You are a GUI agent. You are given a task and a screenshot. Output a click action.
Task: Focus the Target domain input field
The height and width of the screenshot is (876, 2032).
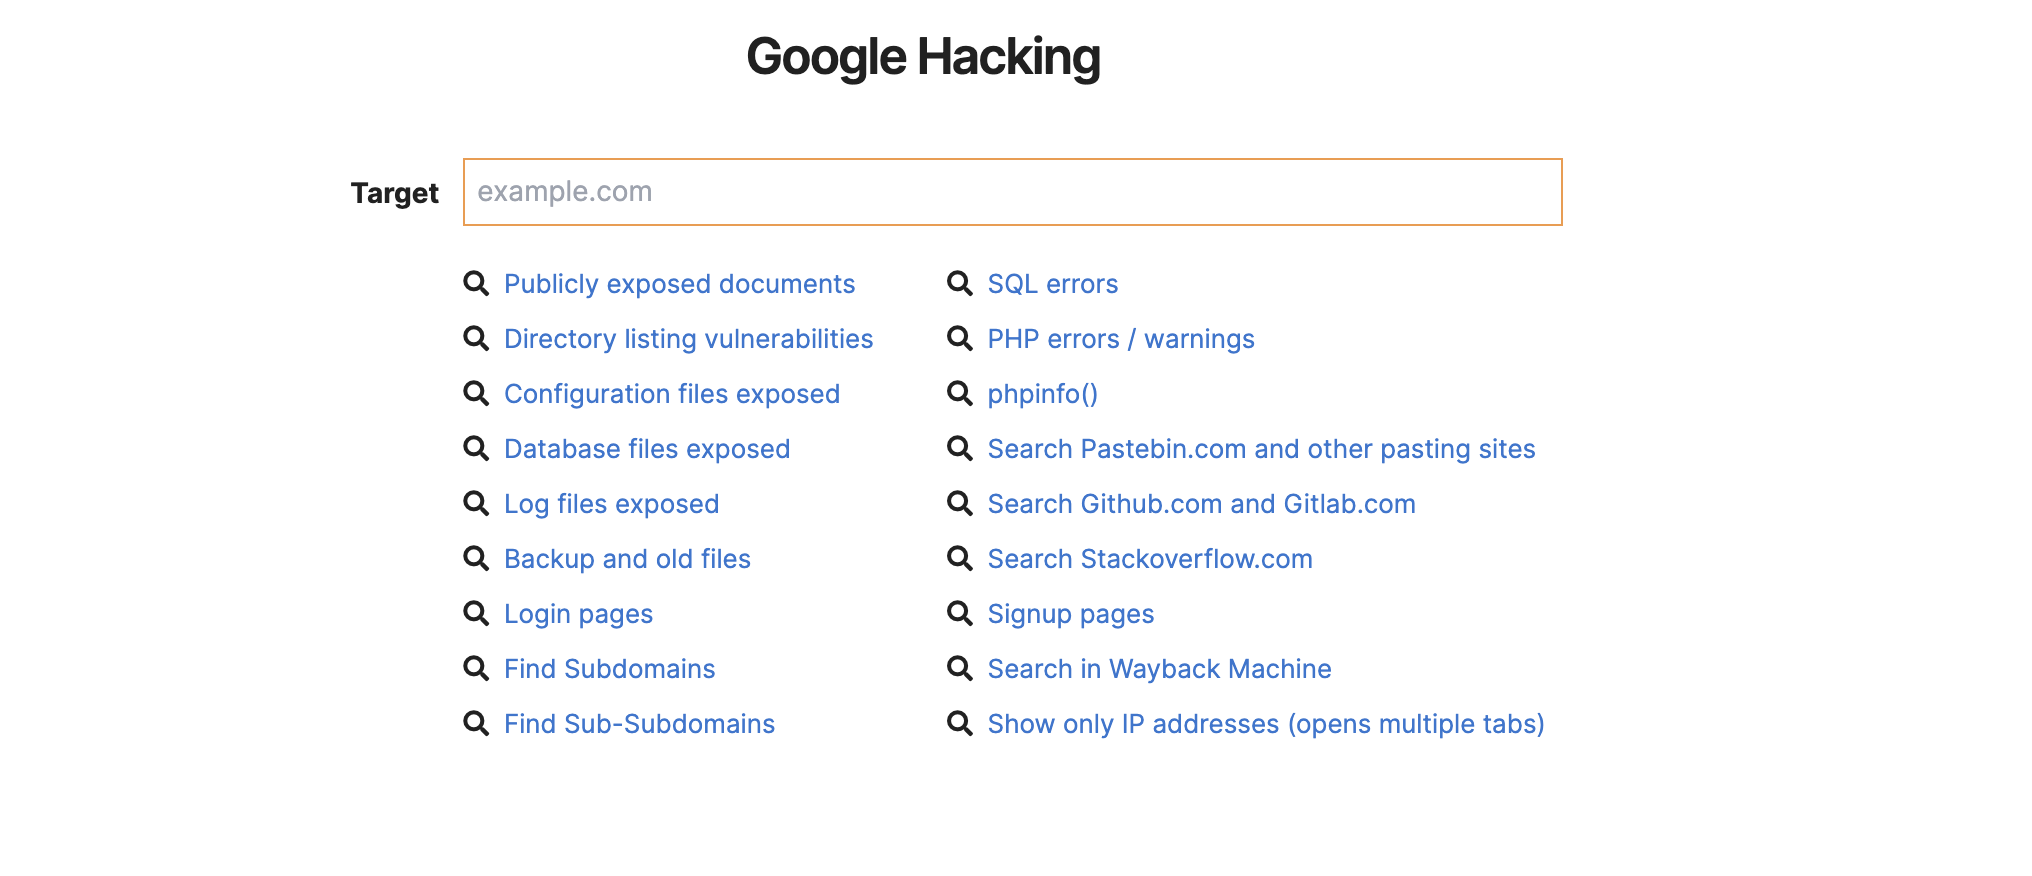coord(1012,192)
